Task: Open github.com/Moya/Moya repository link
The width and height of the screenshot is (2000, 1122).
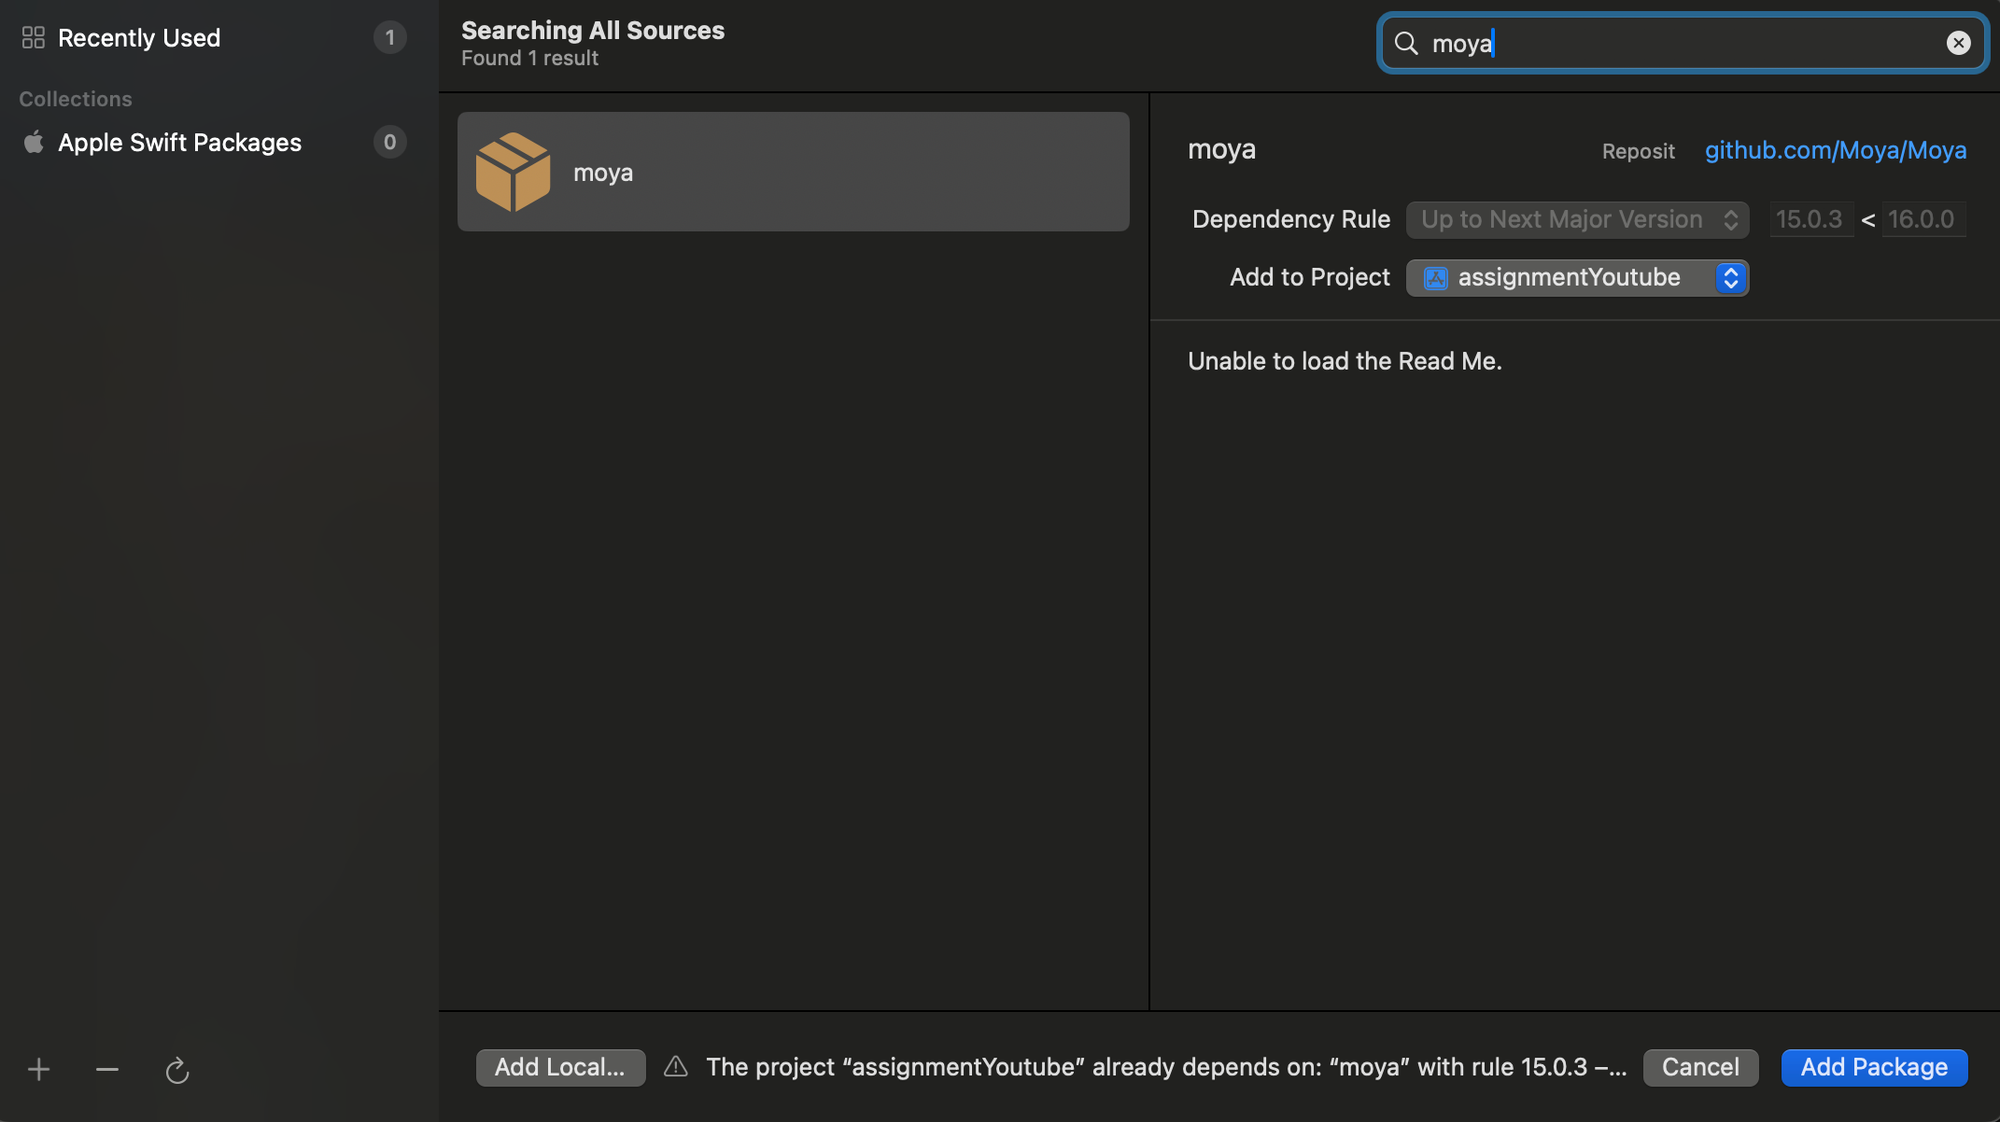Action: [x=1835, y=150]
